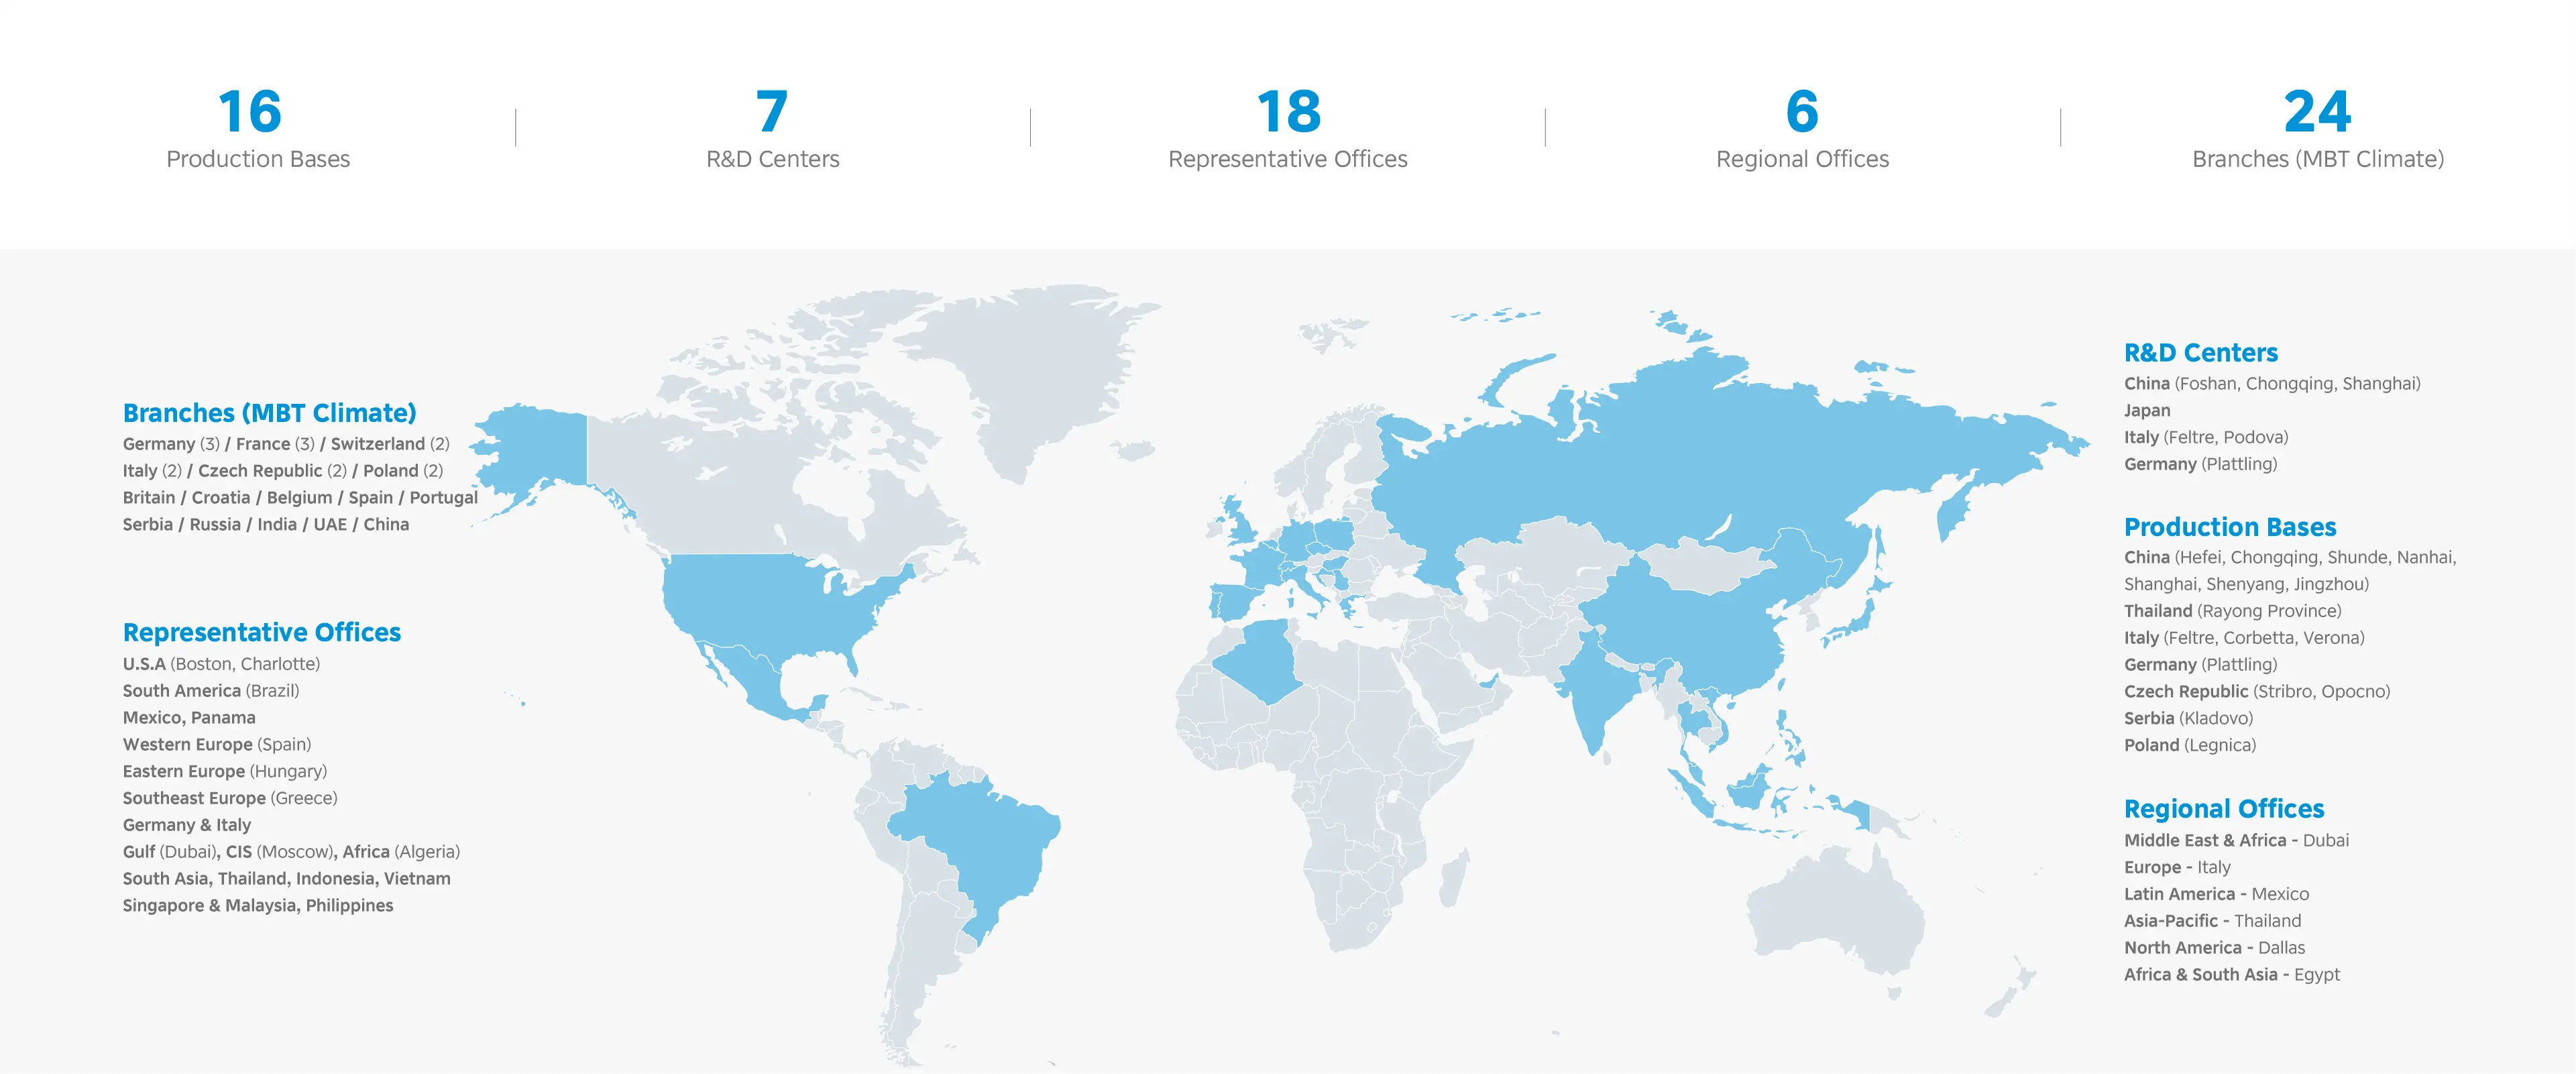Click the 'R&D Centers' blue list heading

pos(2200,352)
